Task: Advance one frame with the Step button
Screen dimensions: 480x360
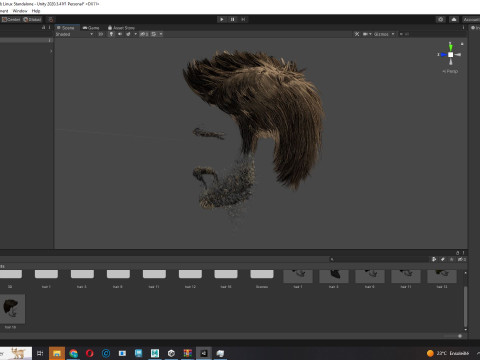Action: [243, 19]
